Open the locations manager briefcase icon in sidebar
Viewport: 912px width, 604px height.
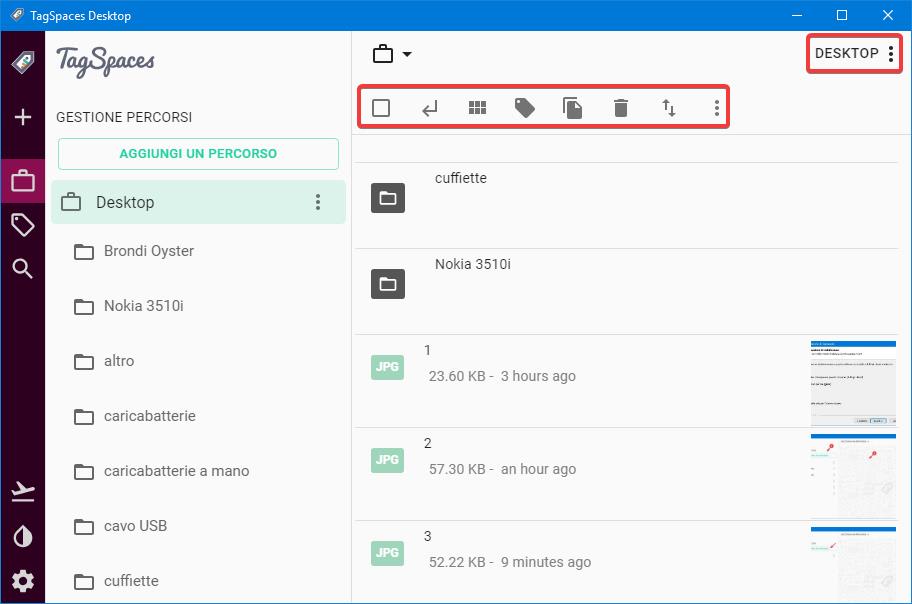pyautogui.click(x=23, y=181)
